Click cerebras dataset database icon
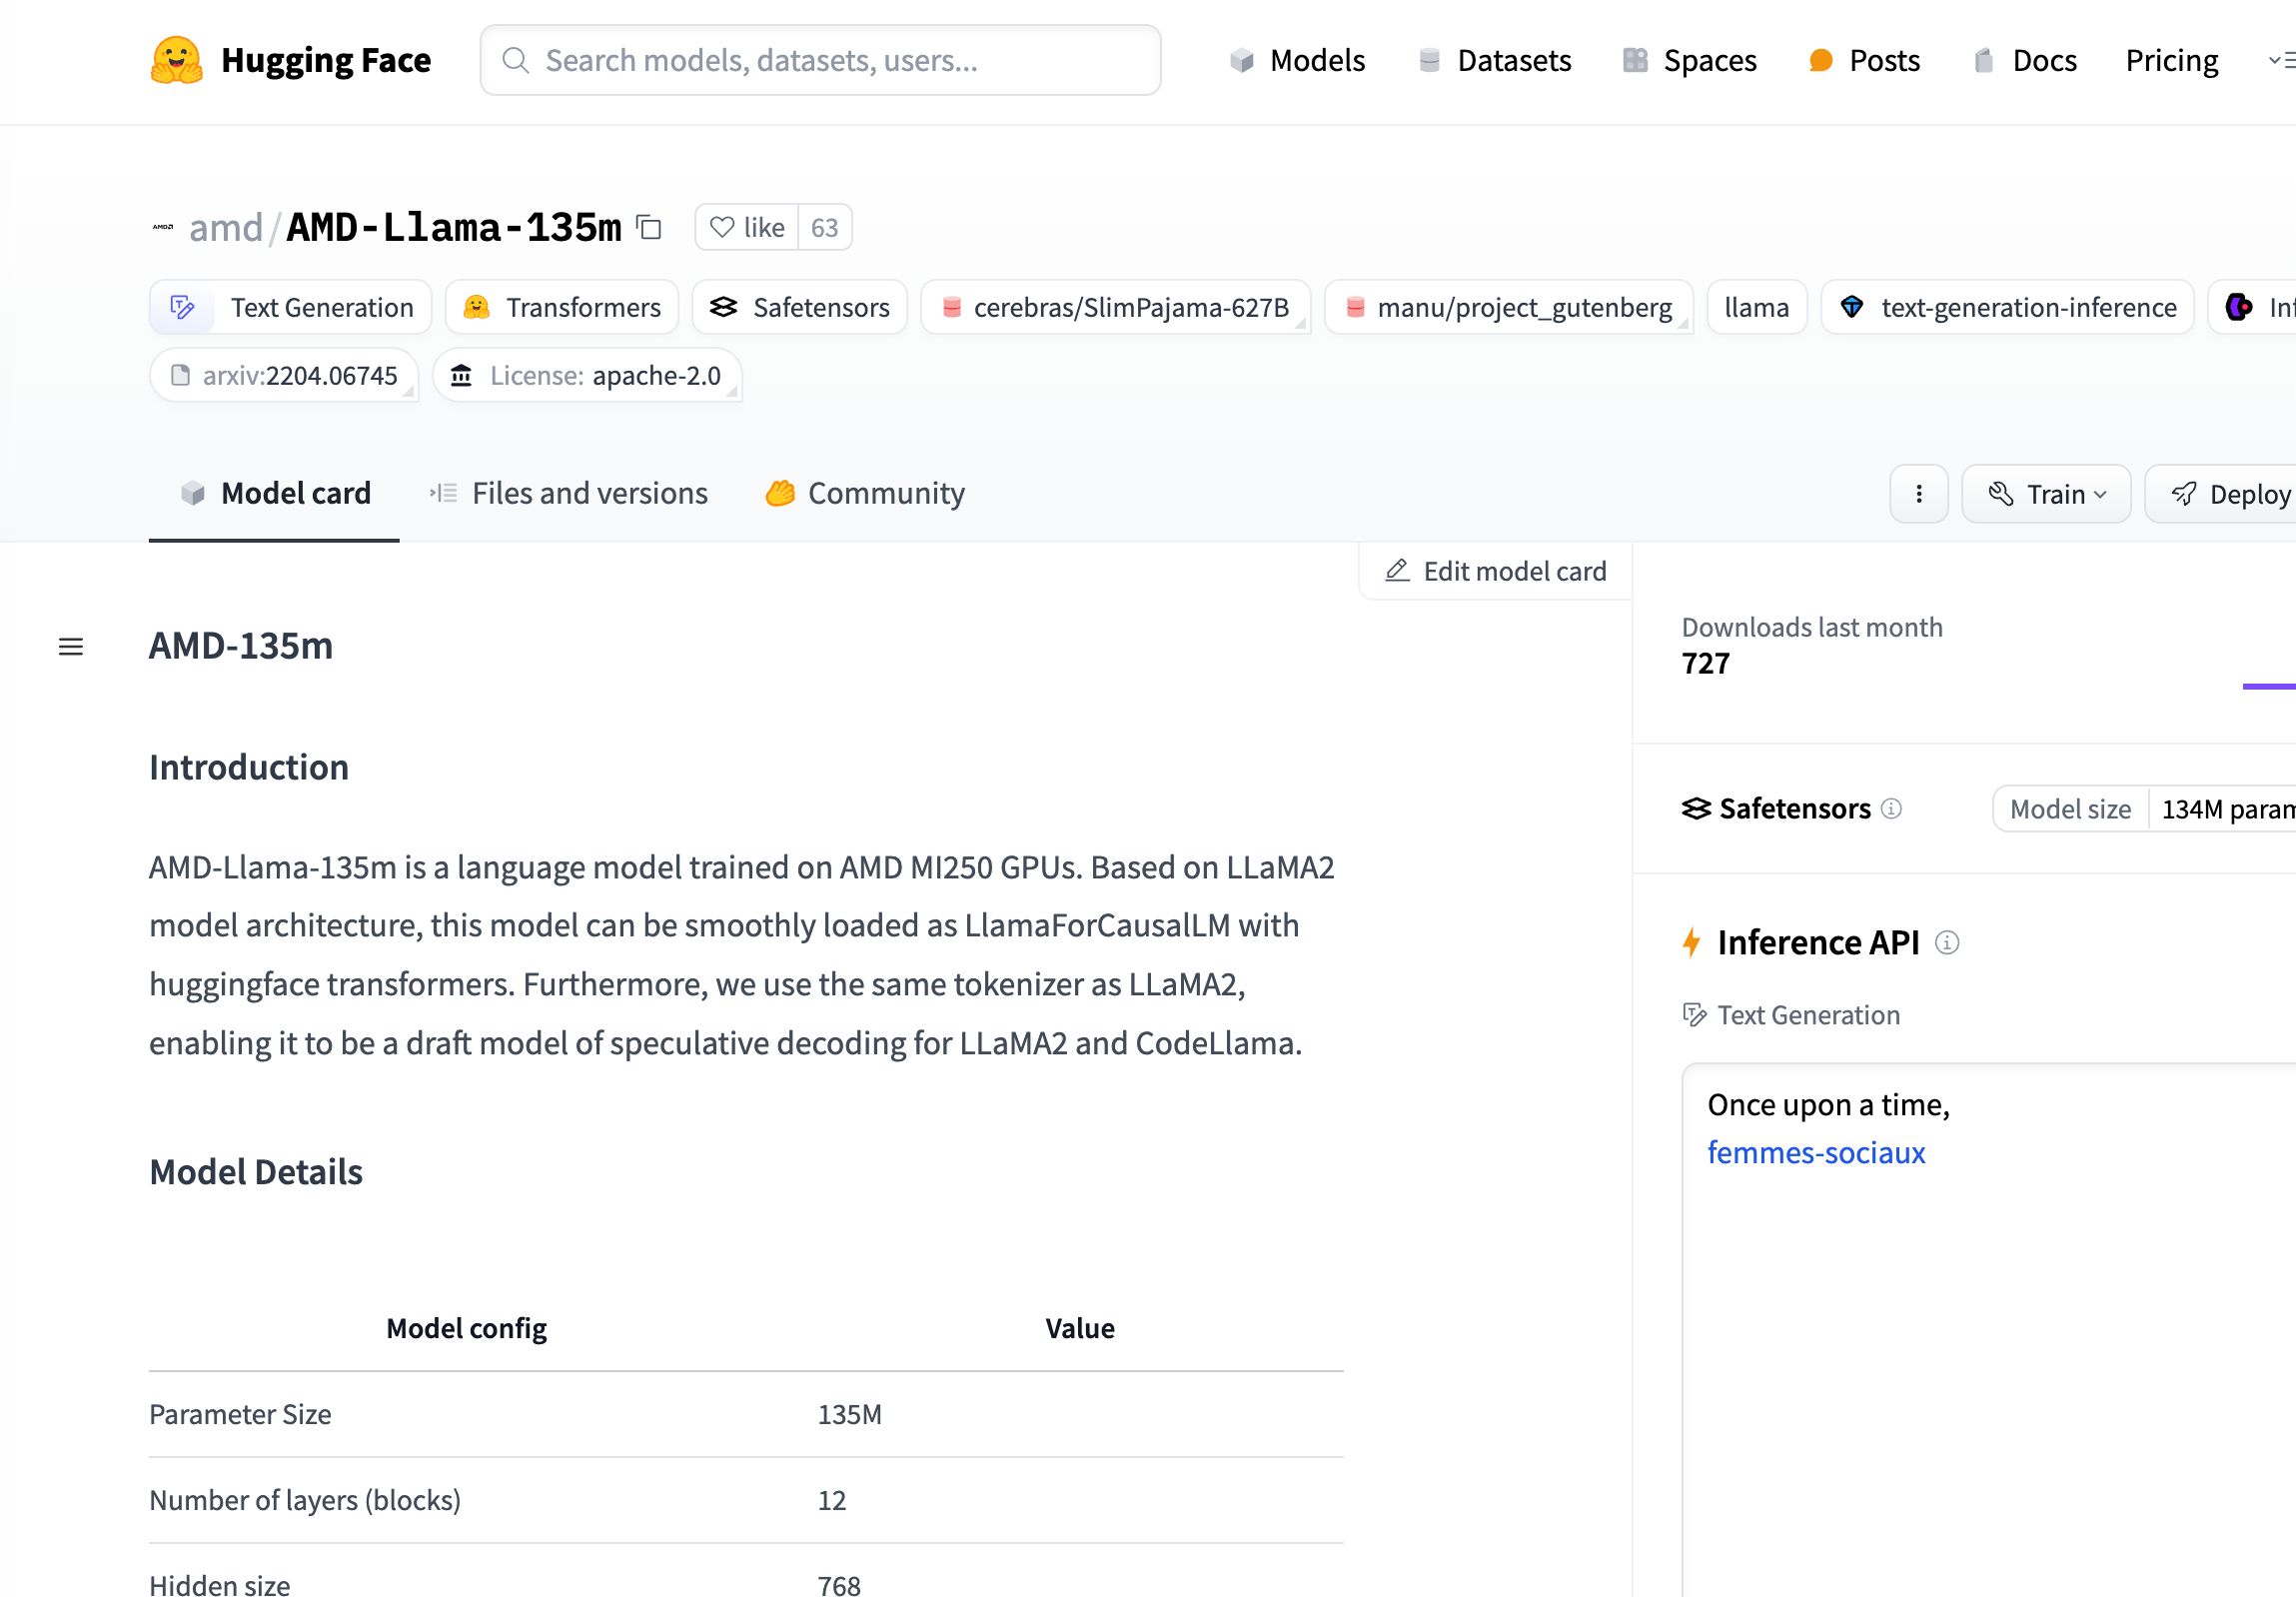The image size is (2296, 1597). [x=952, y=307]
